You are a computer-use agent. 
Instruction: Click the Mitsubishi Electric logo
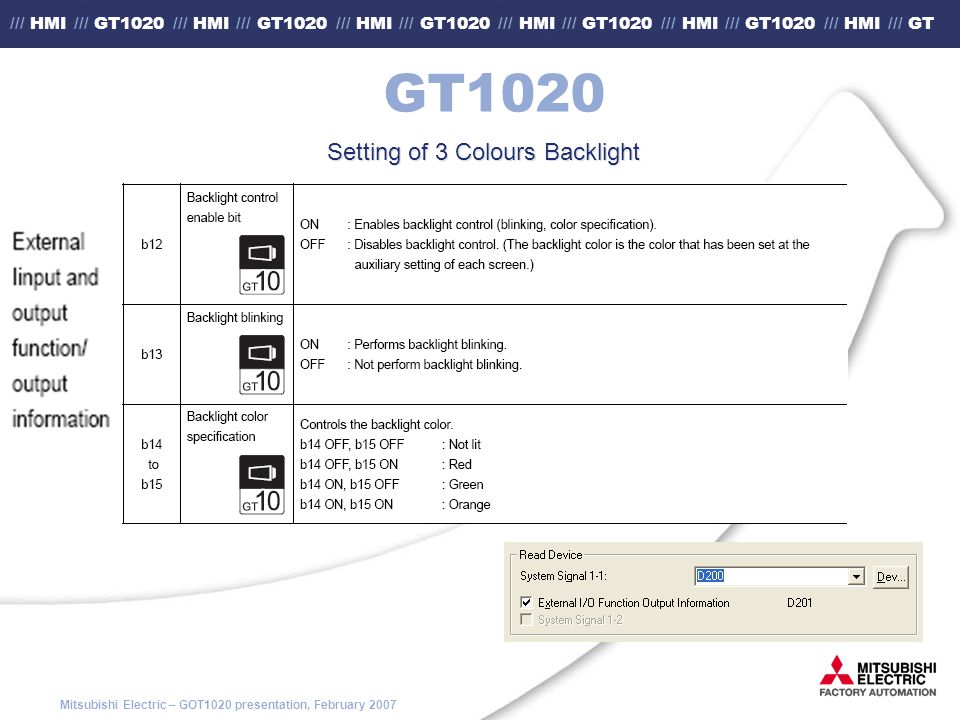pos(878,676)
